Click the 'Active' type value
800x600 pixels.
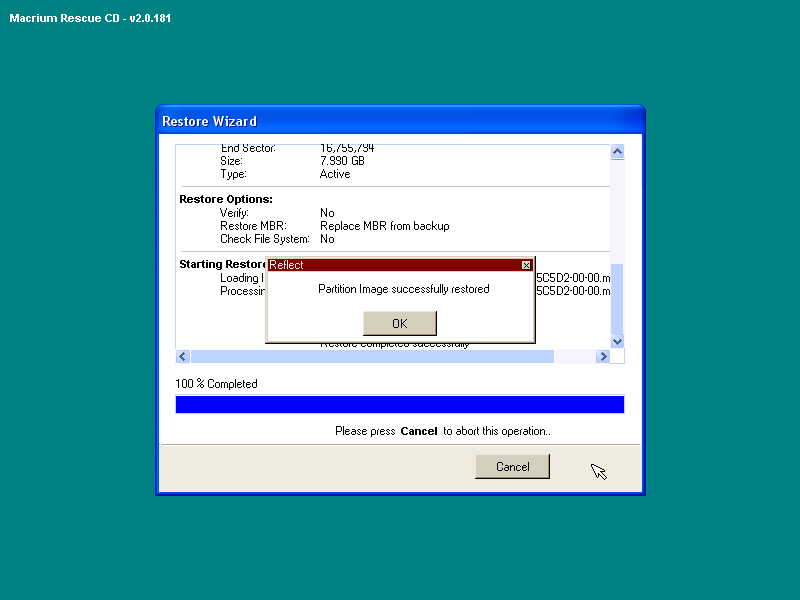click(x=335, y=174)
